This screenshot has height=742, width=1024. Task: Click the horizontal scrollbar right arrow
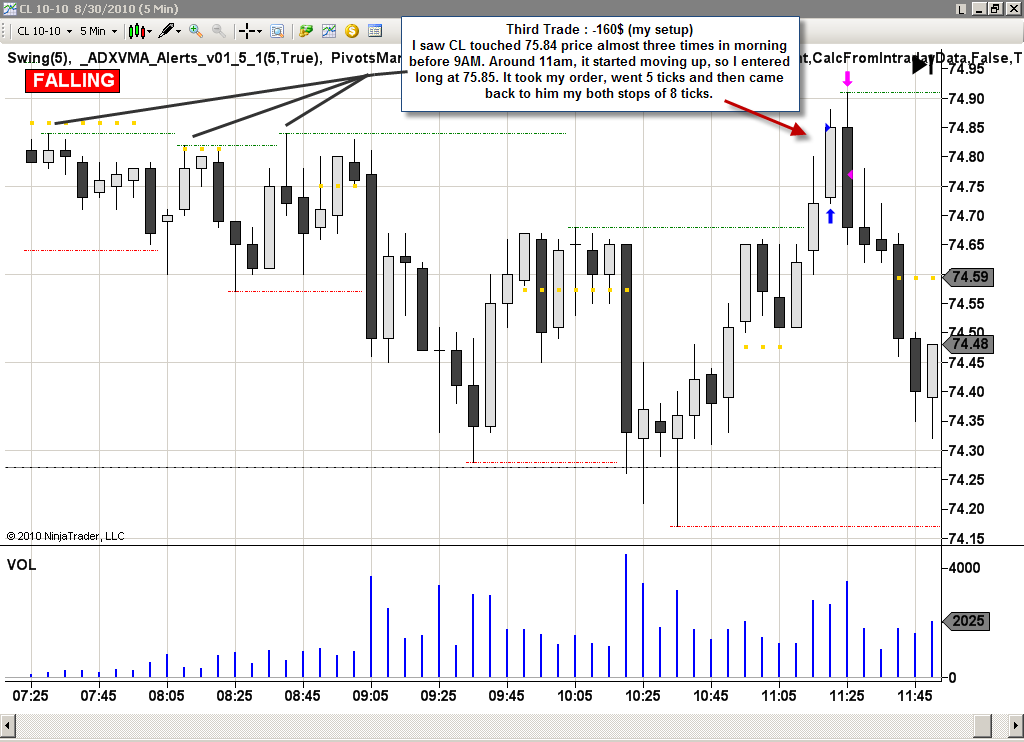[x=1016, y=725]
